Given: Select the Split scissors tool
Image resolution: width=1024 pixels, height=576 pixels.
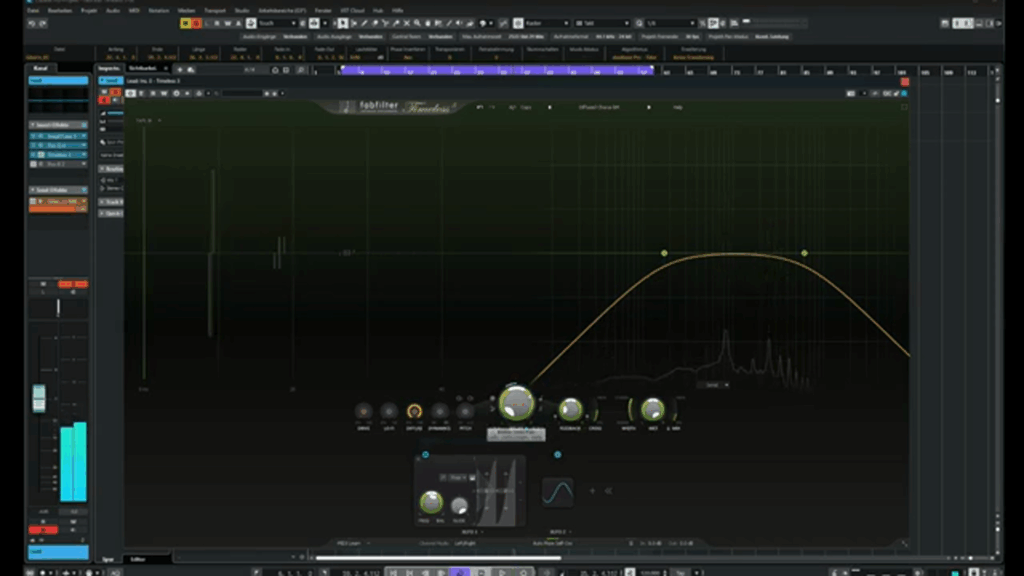Looking at the screenshot, I should pyautogui.click(x=385, y=24).
